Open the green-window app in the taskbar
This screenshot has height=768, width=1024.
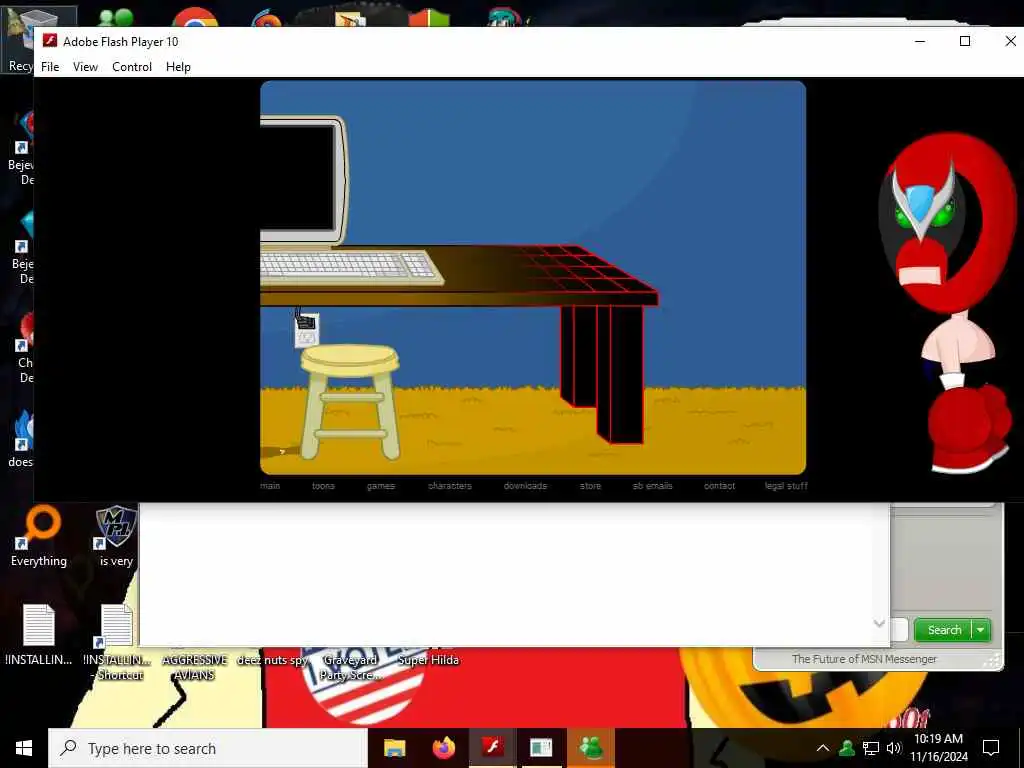click(541, 748)
